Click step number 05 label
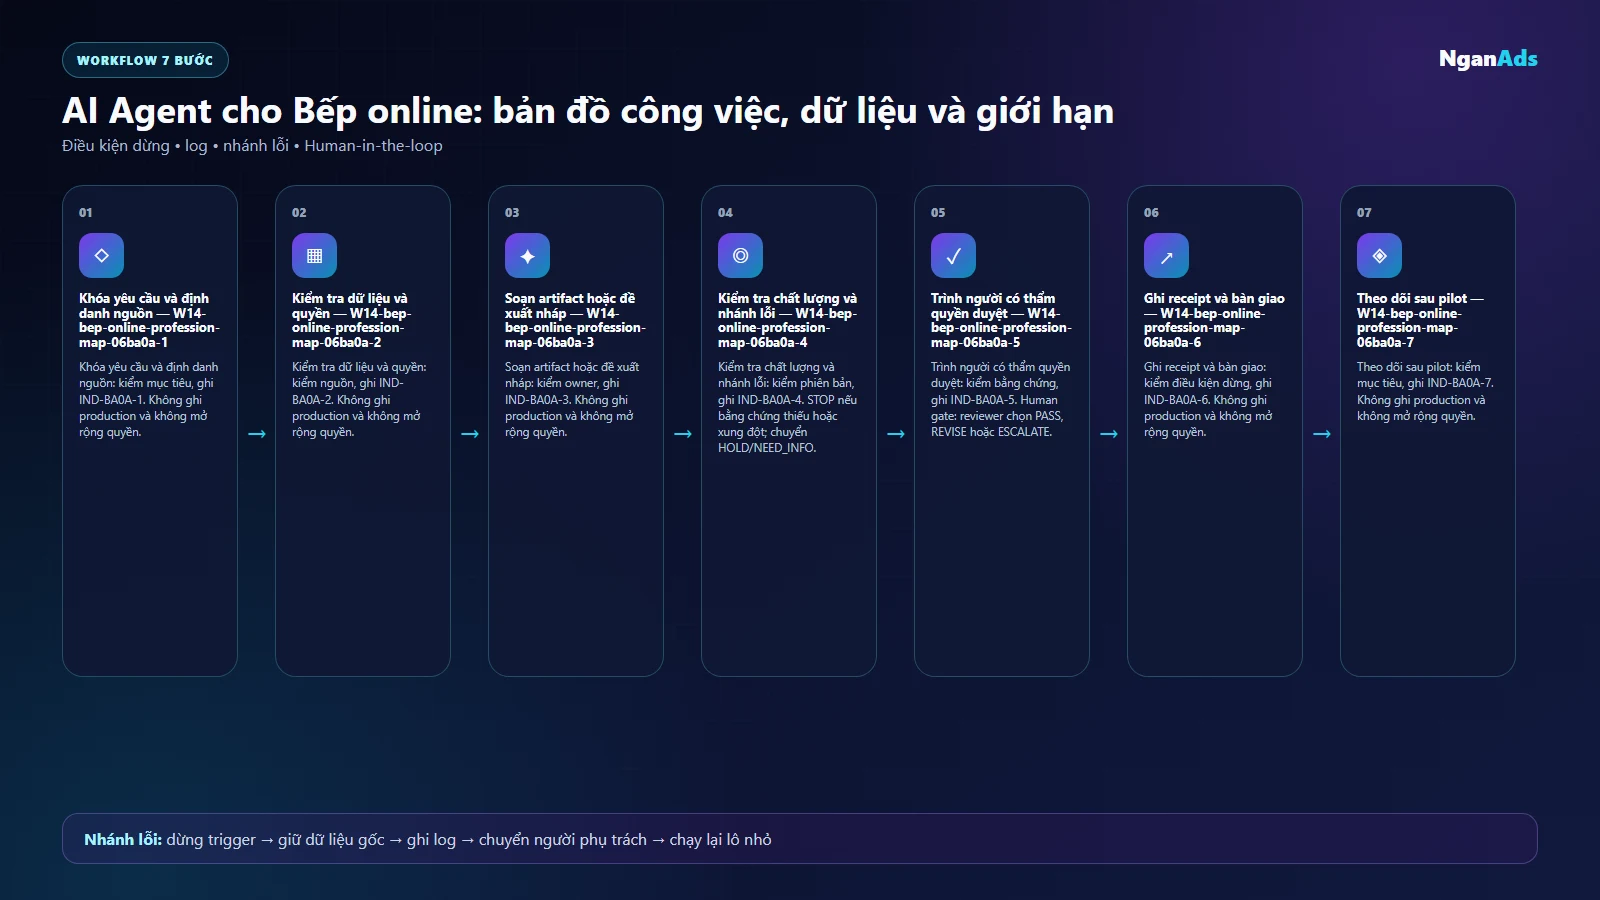Viewport: 1600px width, 900px height. point(938,213)
